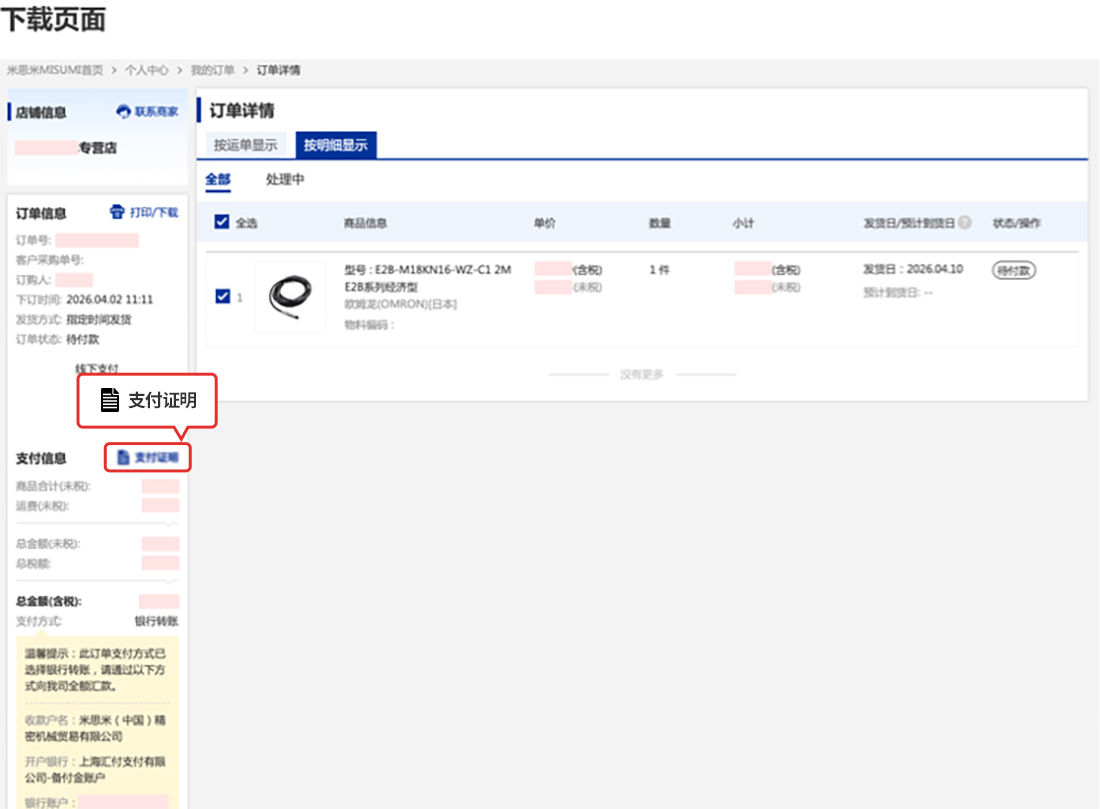
Task: Click the 联系商家 headset icon
Action: point(124,112)
